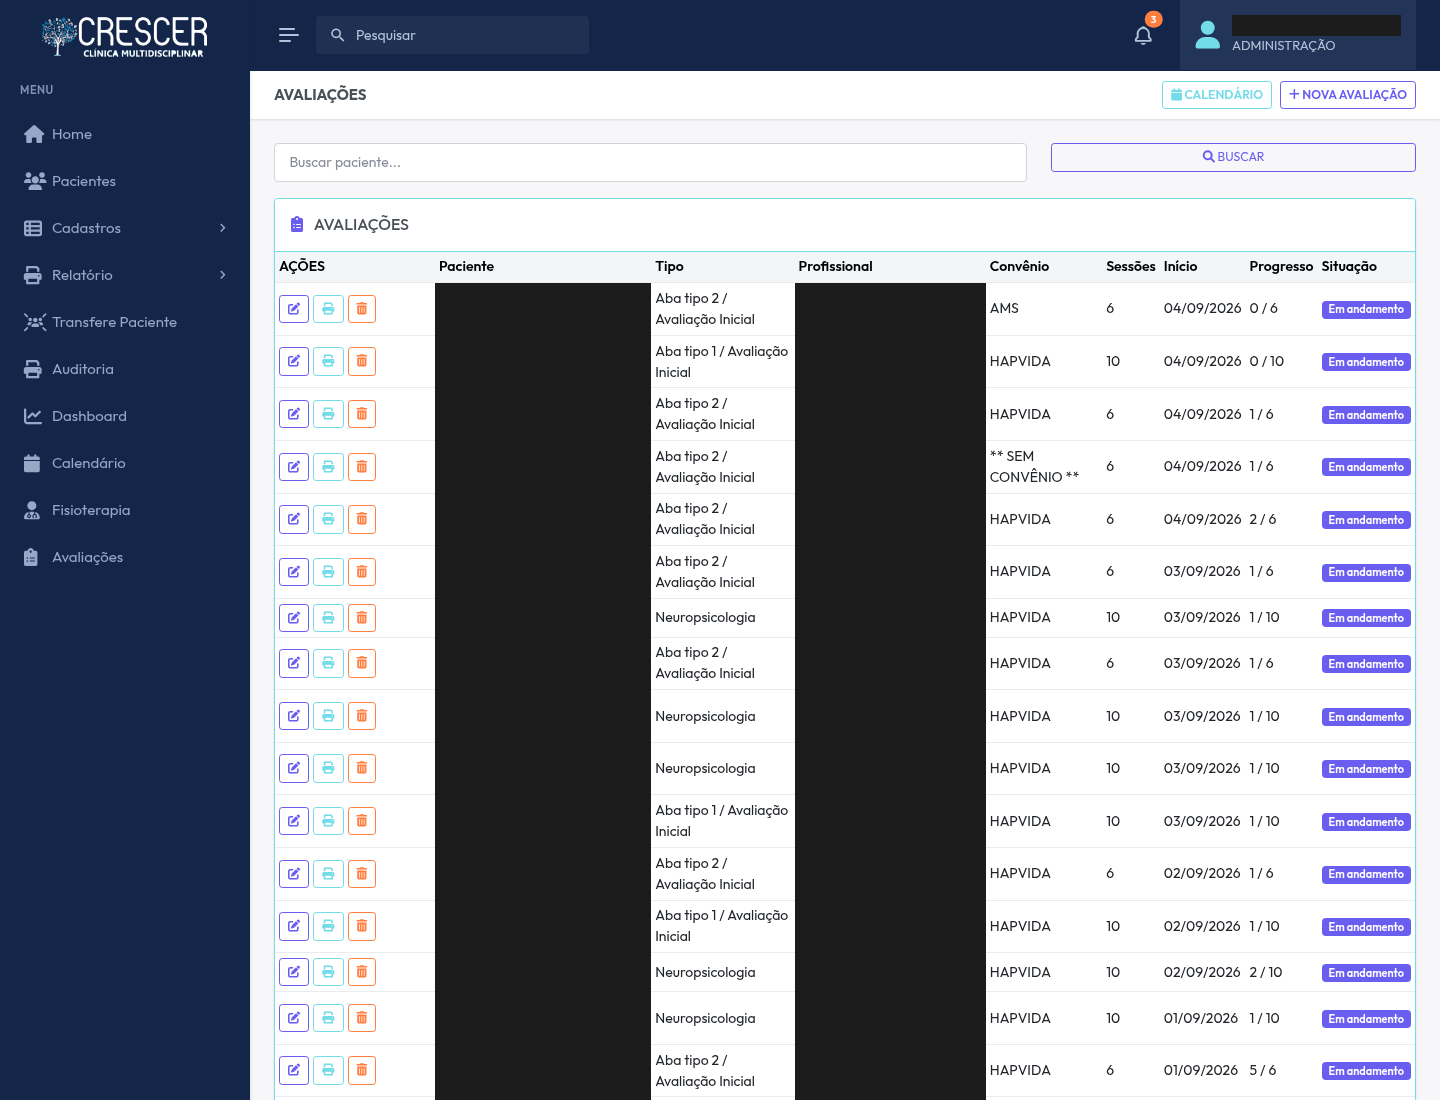
Task: Print the 01/09/2026 evaluation with progress 1 / 10
Action: pos(328,1018)
